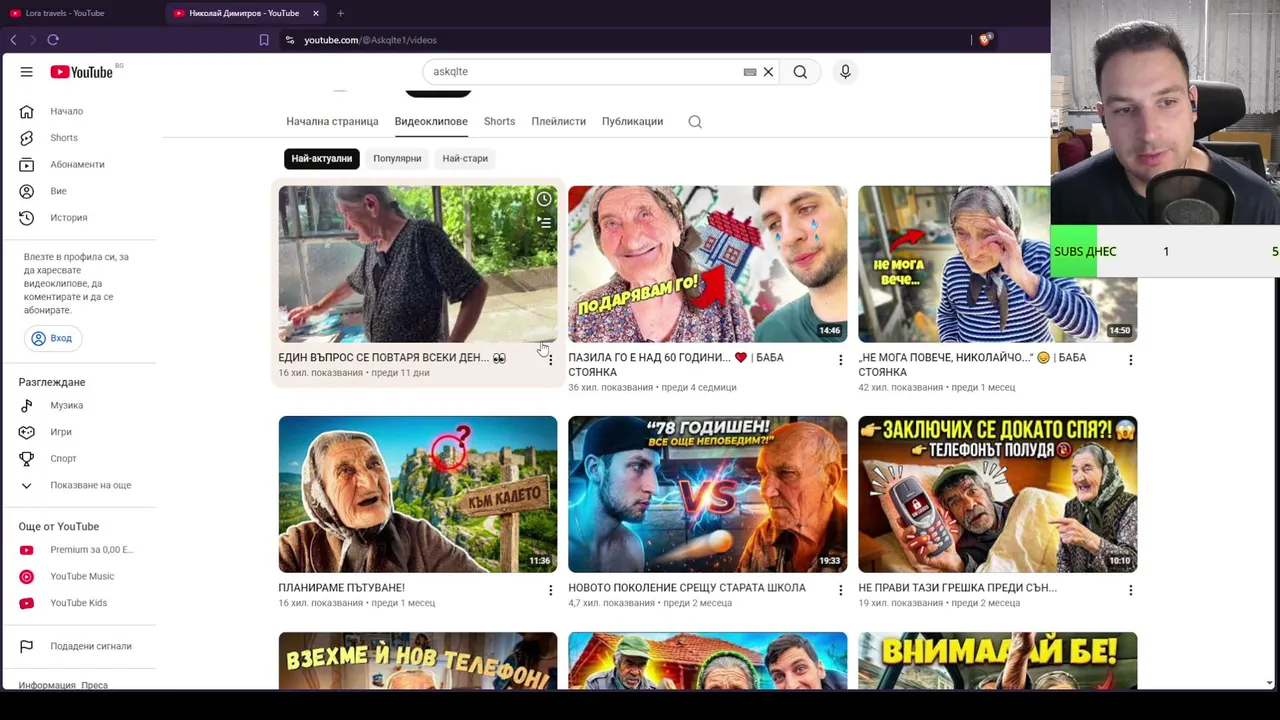Add first video to the queue

(544, 222)
